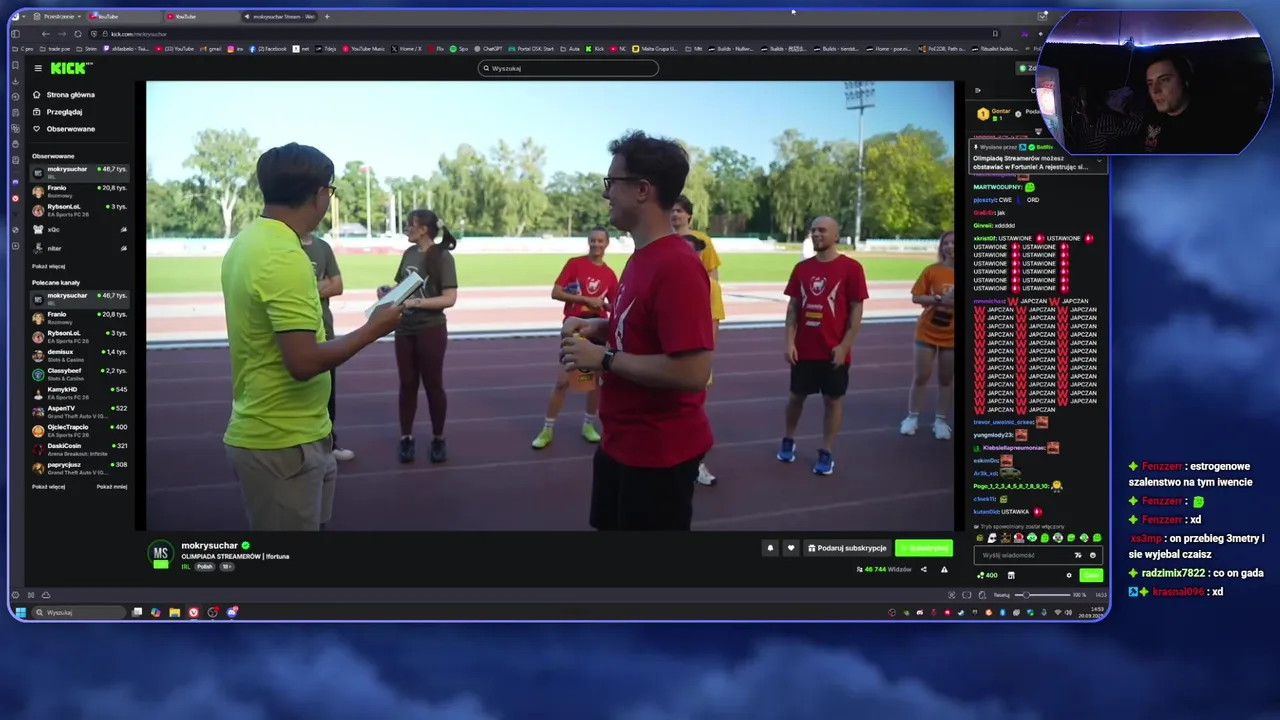Show more followed channels (Pokaż więcej)
Image resolution: width=1280 pixels, height=720 pixels.
pyautogui.click(x=48, y=266)
